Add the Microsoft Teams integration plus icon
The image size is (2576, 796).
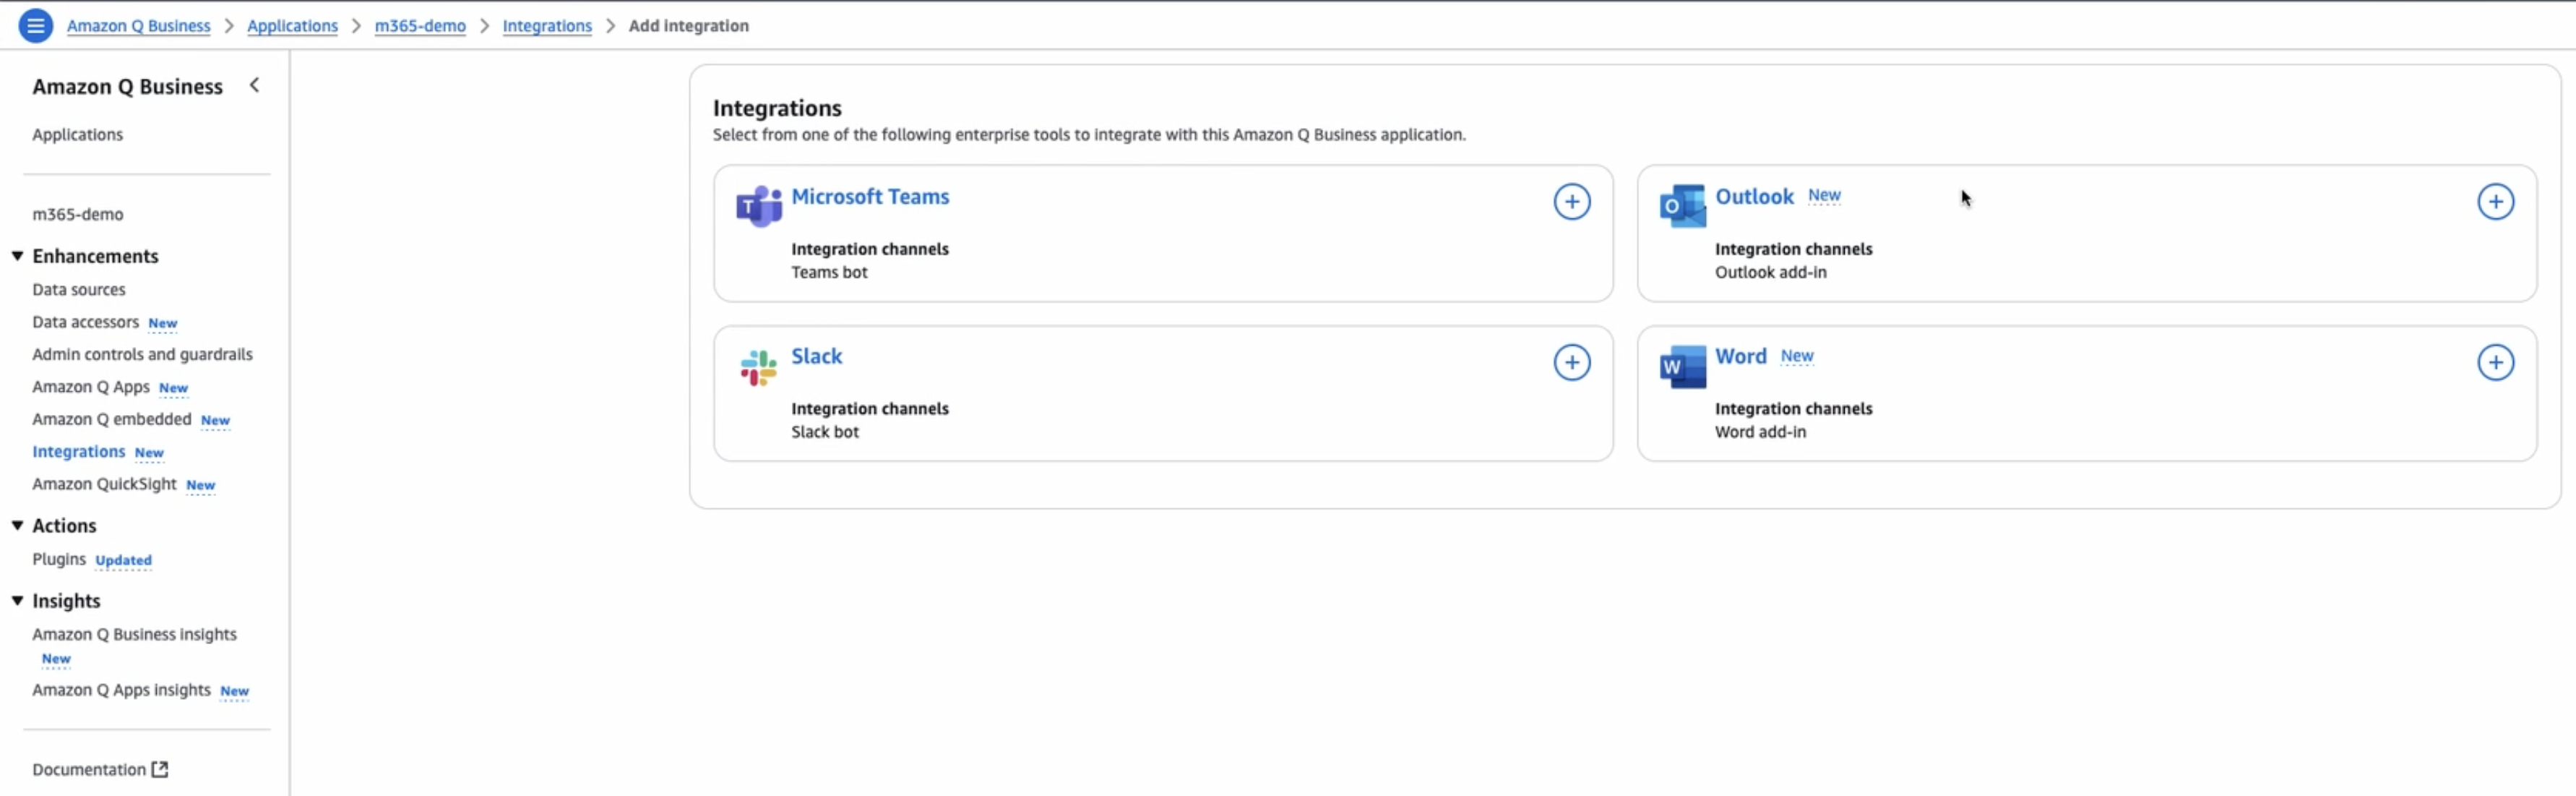point(1571,202)
